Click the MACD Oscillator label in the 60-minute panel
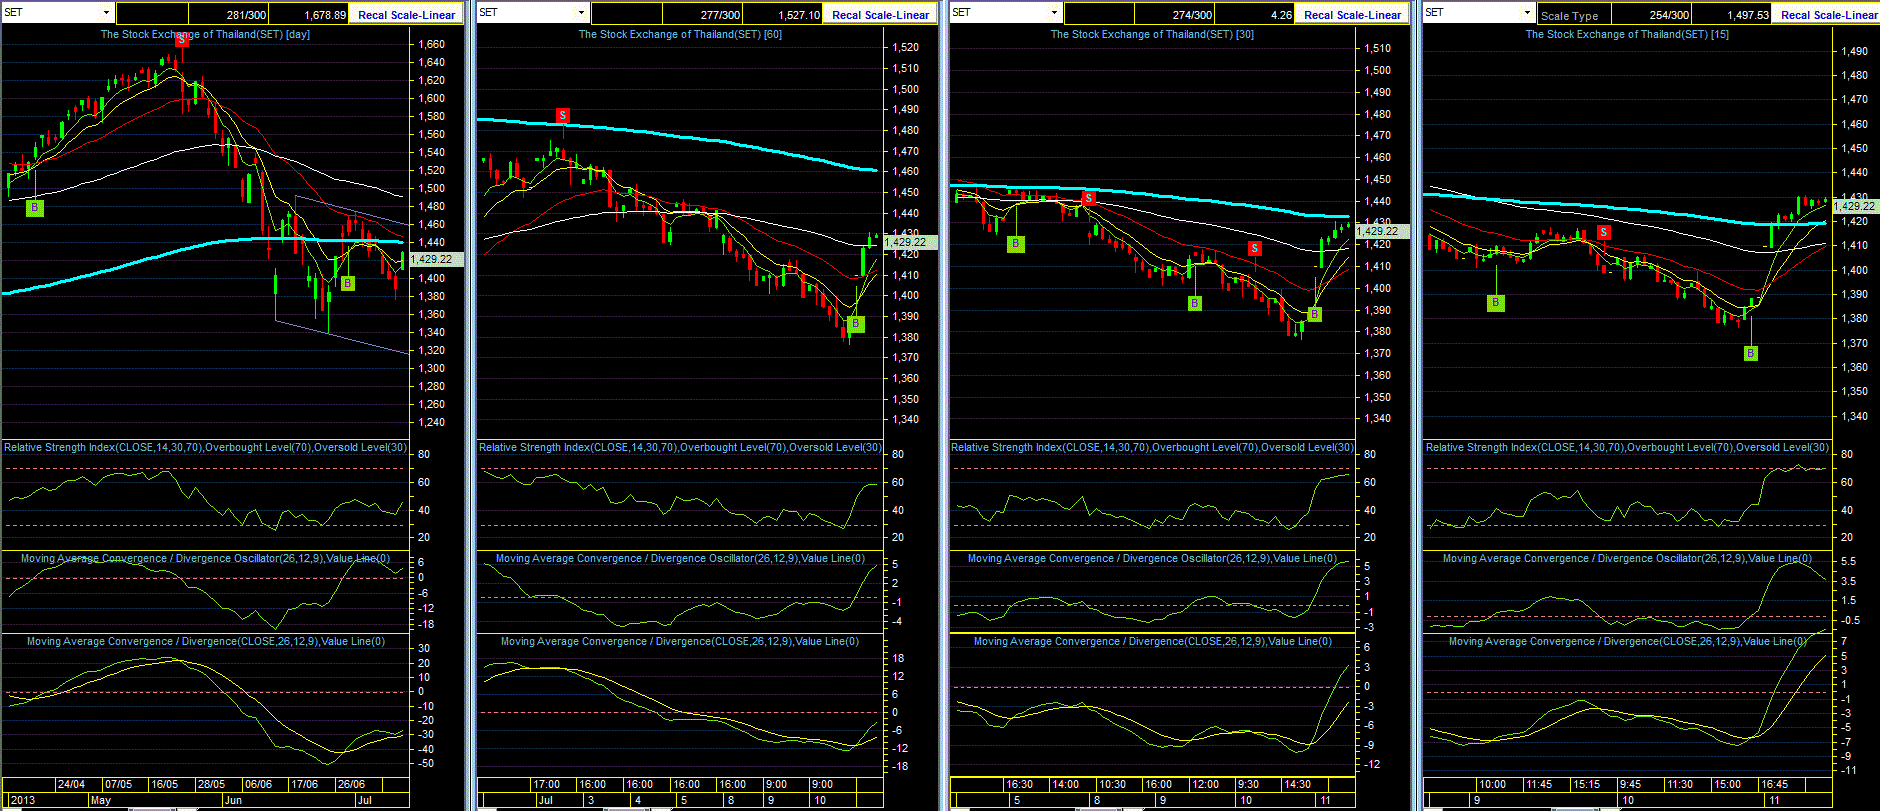1880x811 pixels. click(680, 558)
